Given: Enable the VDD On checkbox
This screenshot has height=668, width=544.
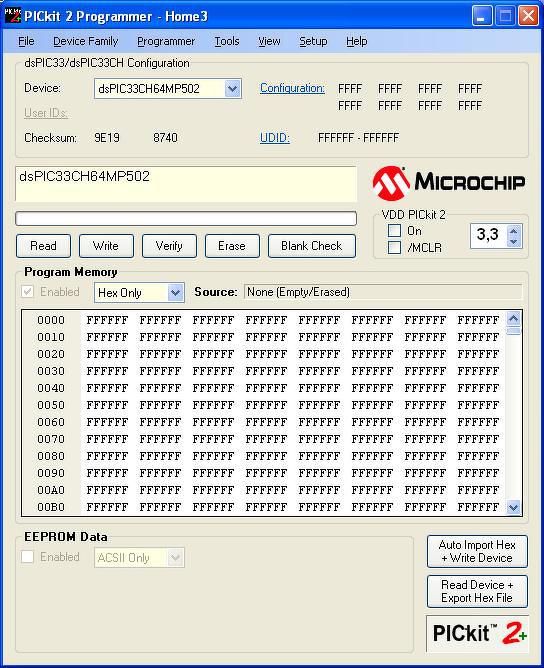Looking at the screenshot, I should tap(394, 230).
